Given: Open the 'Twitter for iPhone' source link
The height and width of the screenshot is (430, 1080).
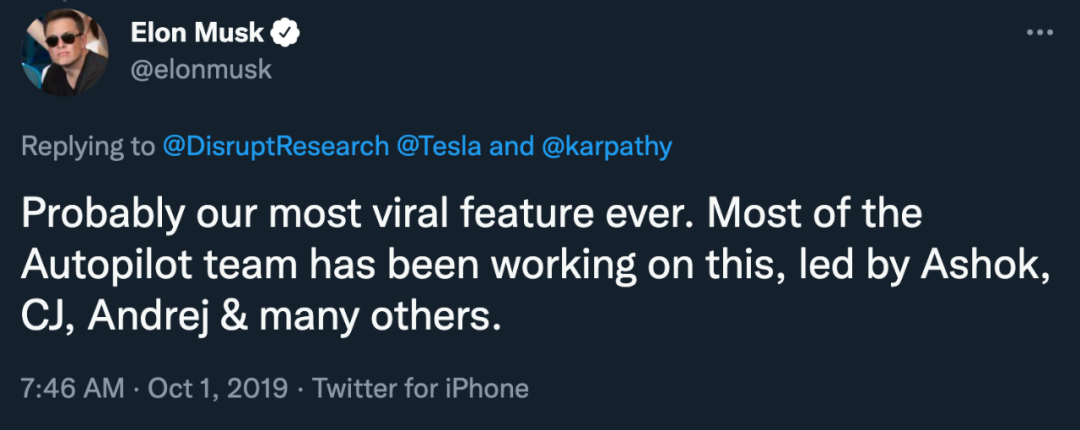Looking at the screenshot, I should 420,387.
